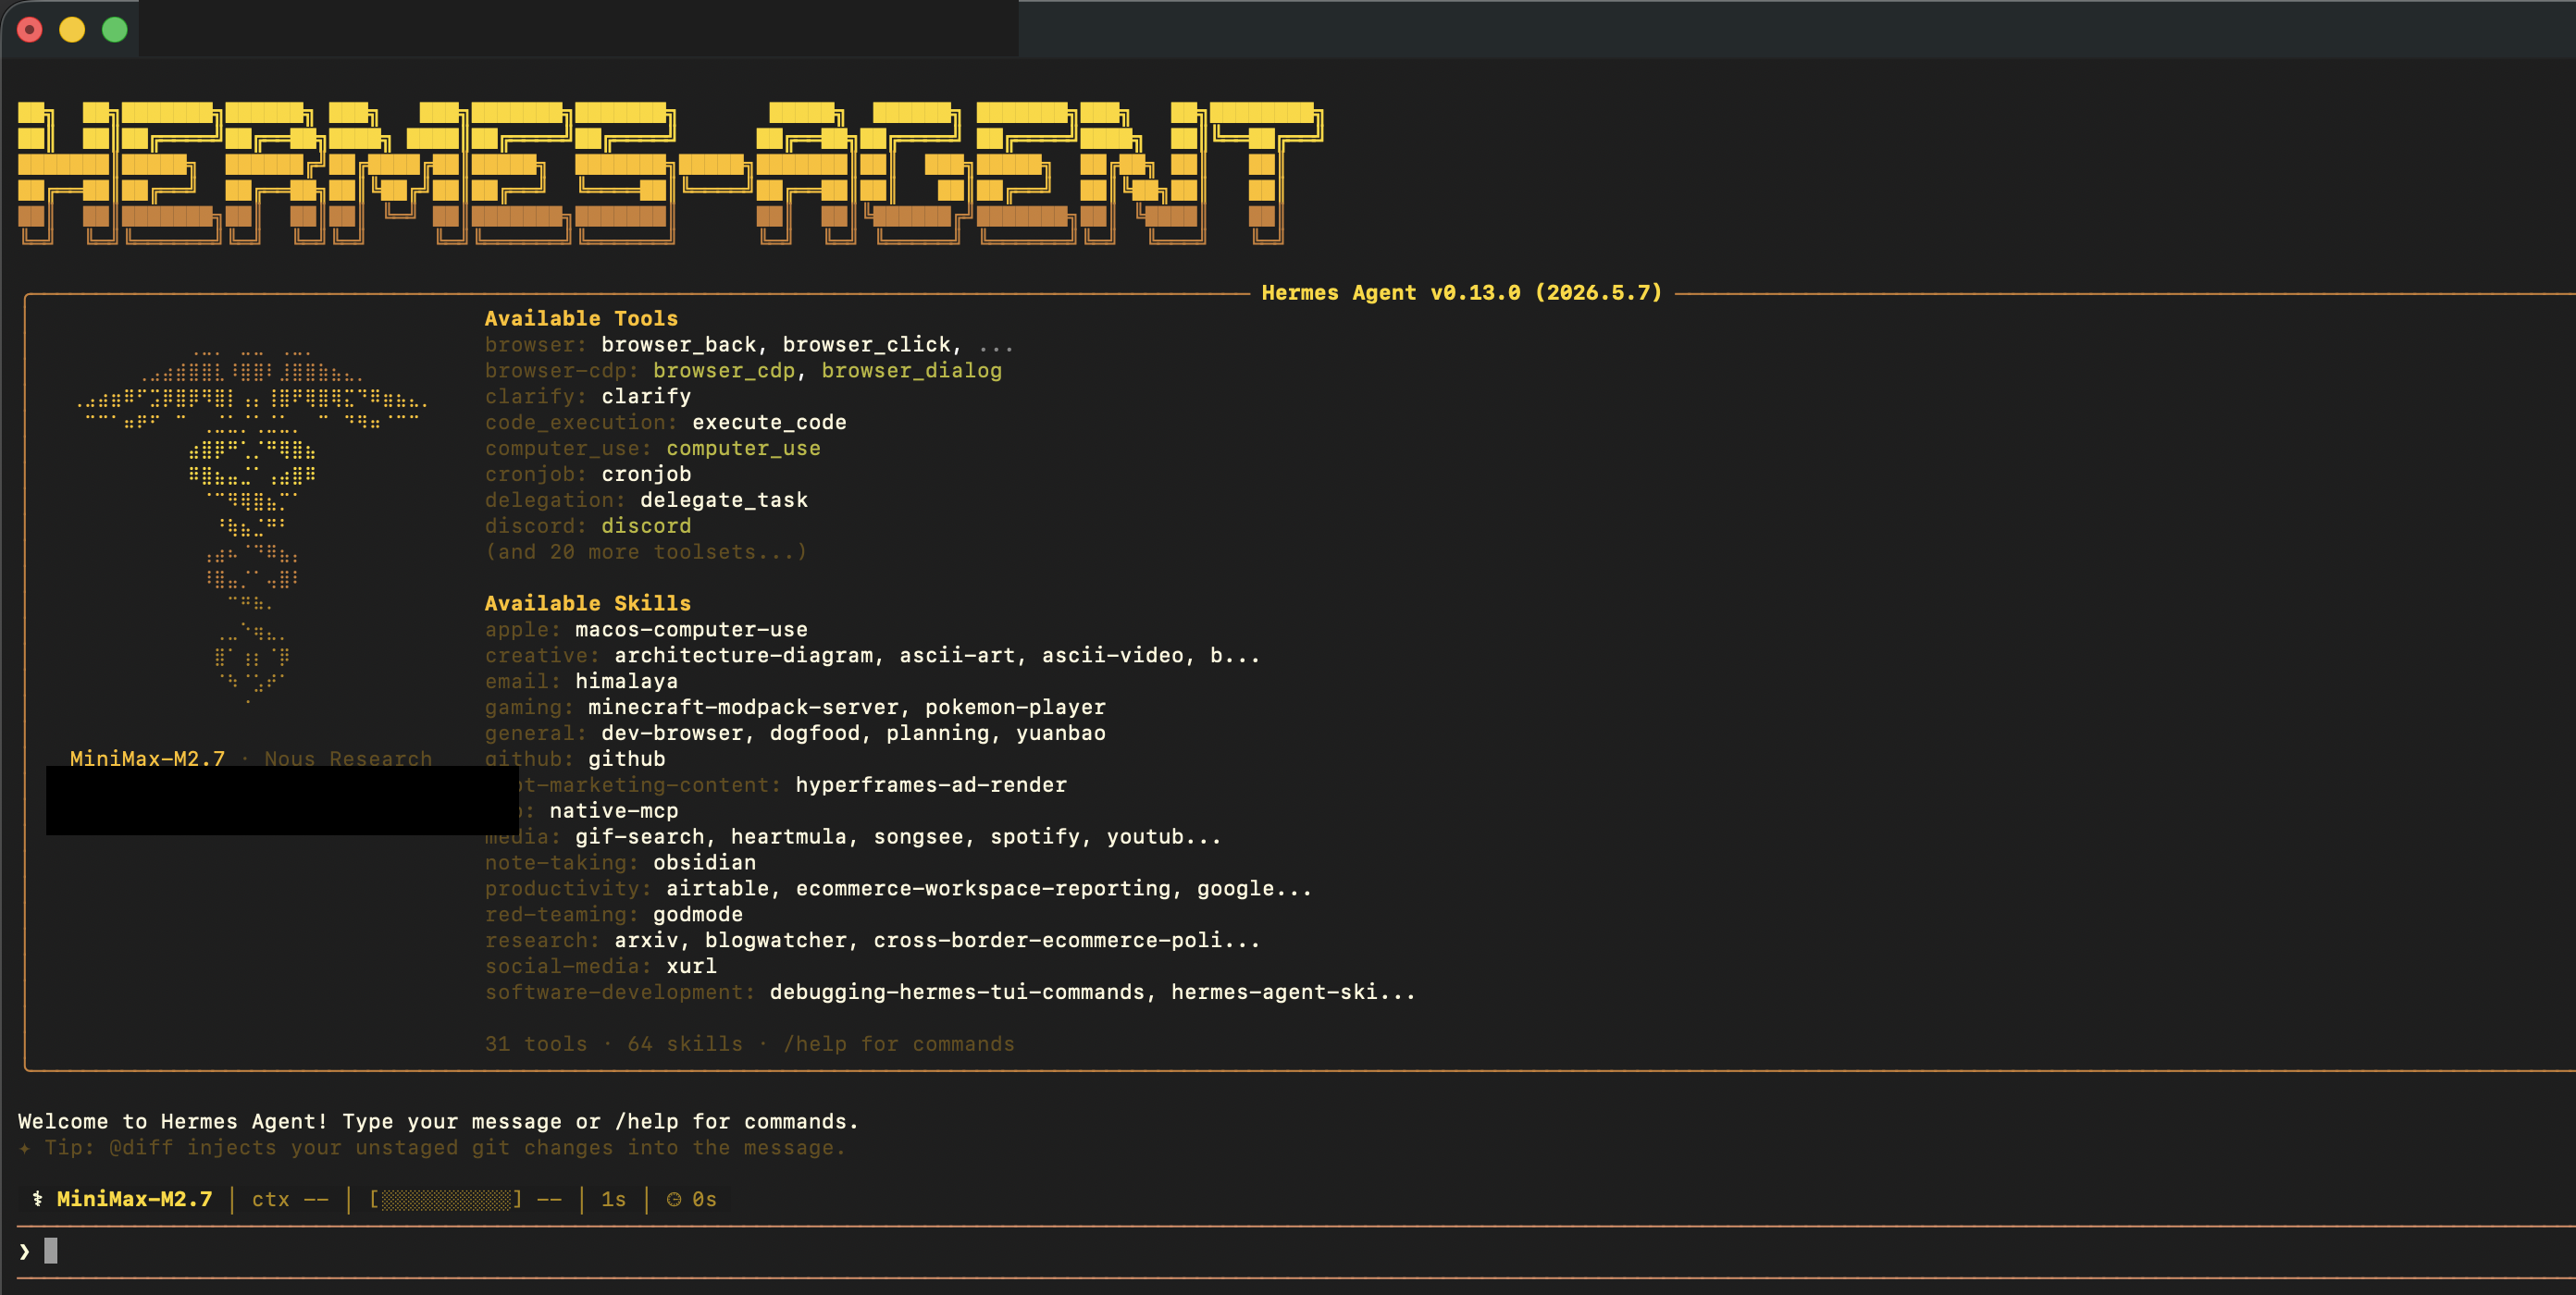Click 'debugging-hermes-tui-commands' skill

click(957, 992)
